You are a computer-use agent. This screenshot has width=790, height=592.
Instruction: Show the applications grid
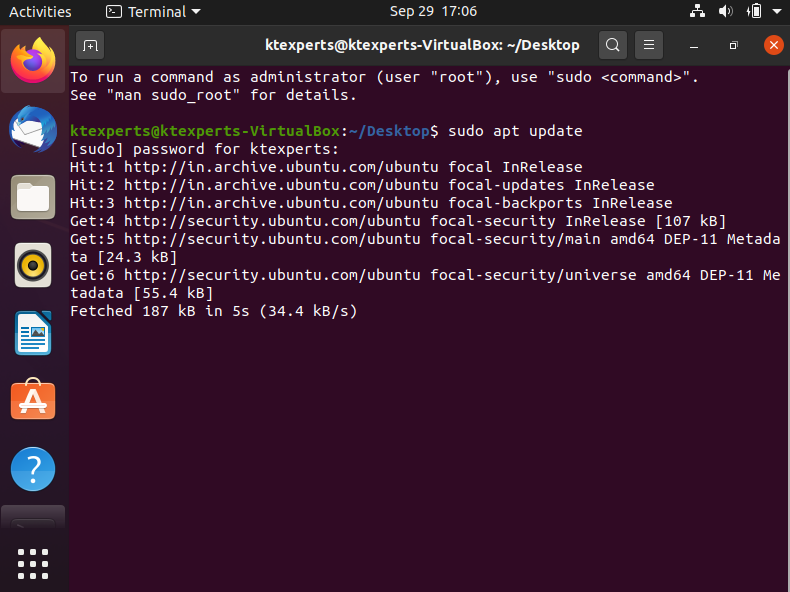click(x=33, y=564)
